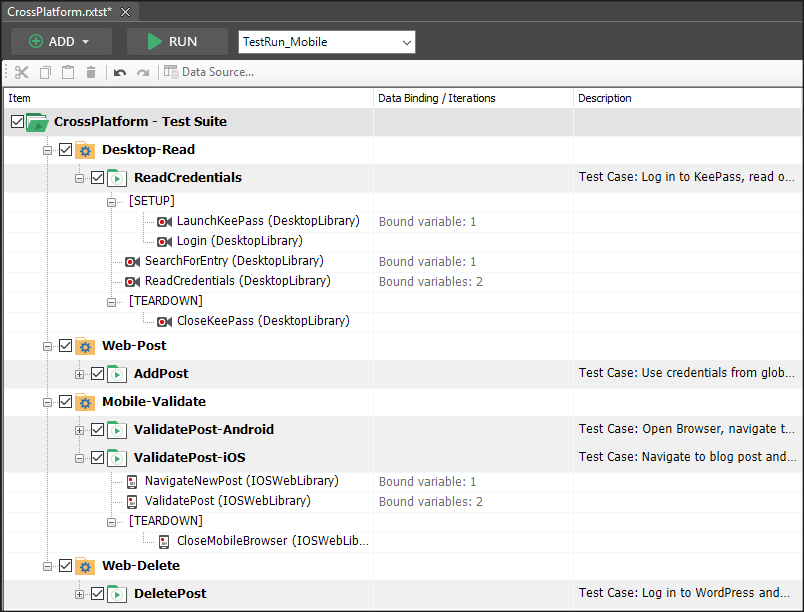Click the Description column header
Screen dimensions: 804x612
tap(687, 98)
